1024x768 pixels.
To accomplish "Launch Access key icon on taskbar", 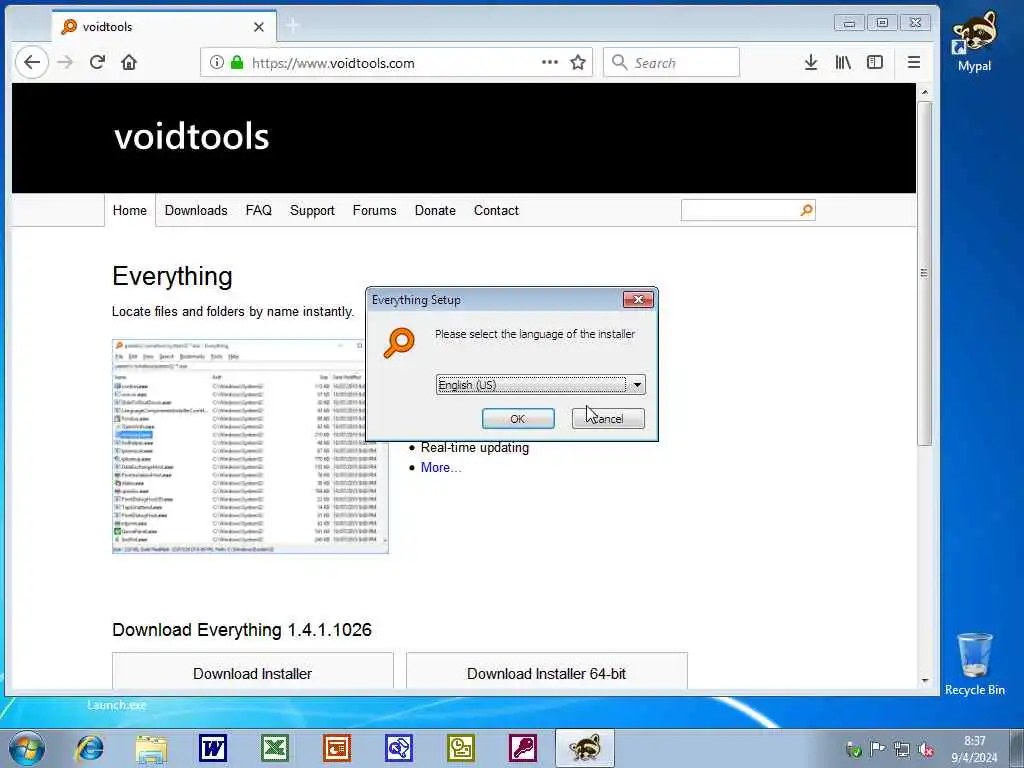I will pyautogui.click(x=523, y=748).
